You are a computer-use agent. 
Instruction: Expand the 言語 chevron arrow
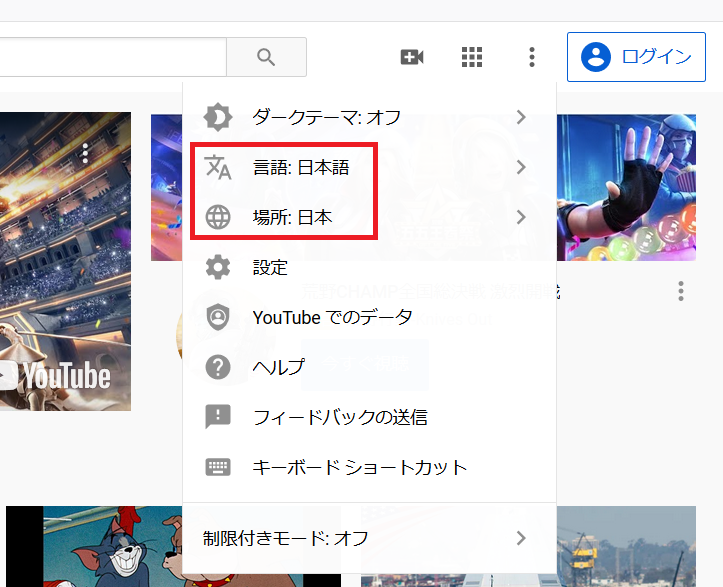pos(521,167)
